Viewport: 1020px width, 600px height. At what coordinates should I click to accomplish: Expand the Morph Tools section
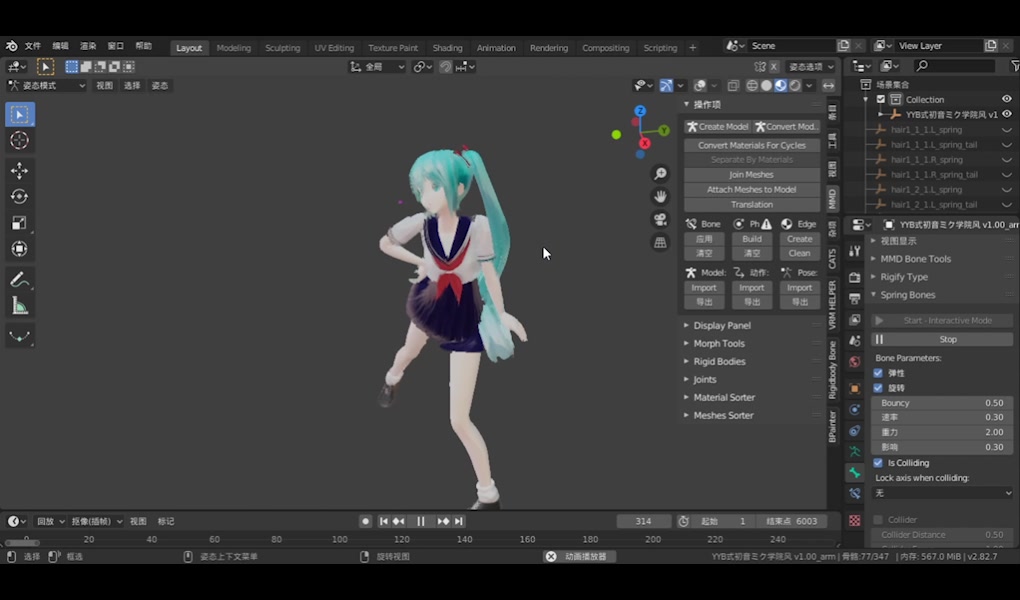point(718,344)
